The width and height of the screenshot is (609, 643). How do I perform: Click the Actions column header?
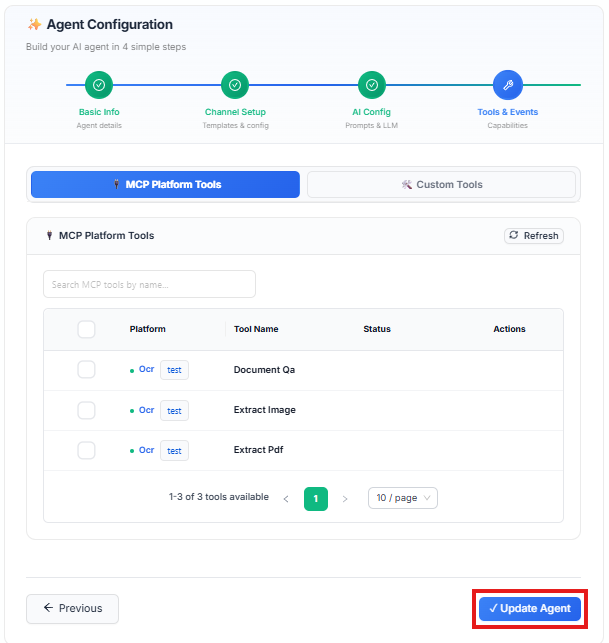(509, 329)
